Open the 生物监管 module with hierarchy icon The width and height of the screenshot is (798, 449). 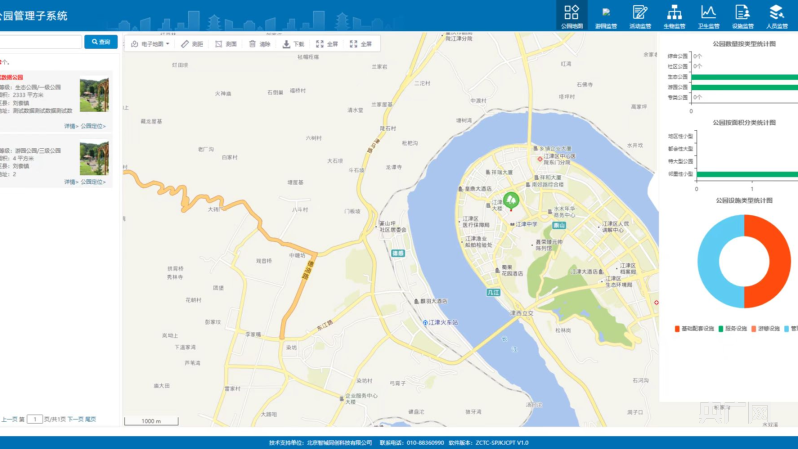674,16
